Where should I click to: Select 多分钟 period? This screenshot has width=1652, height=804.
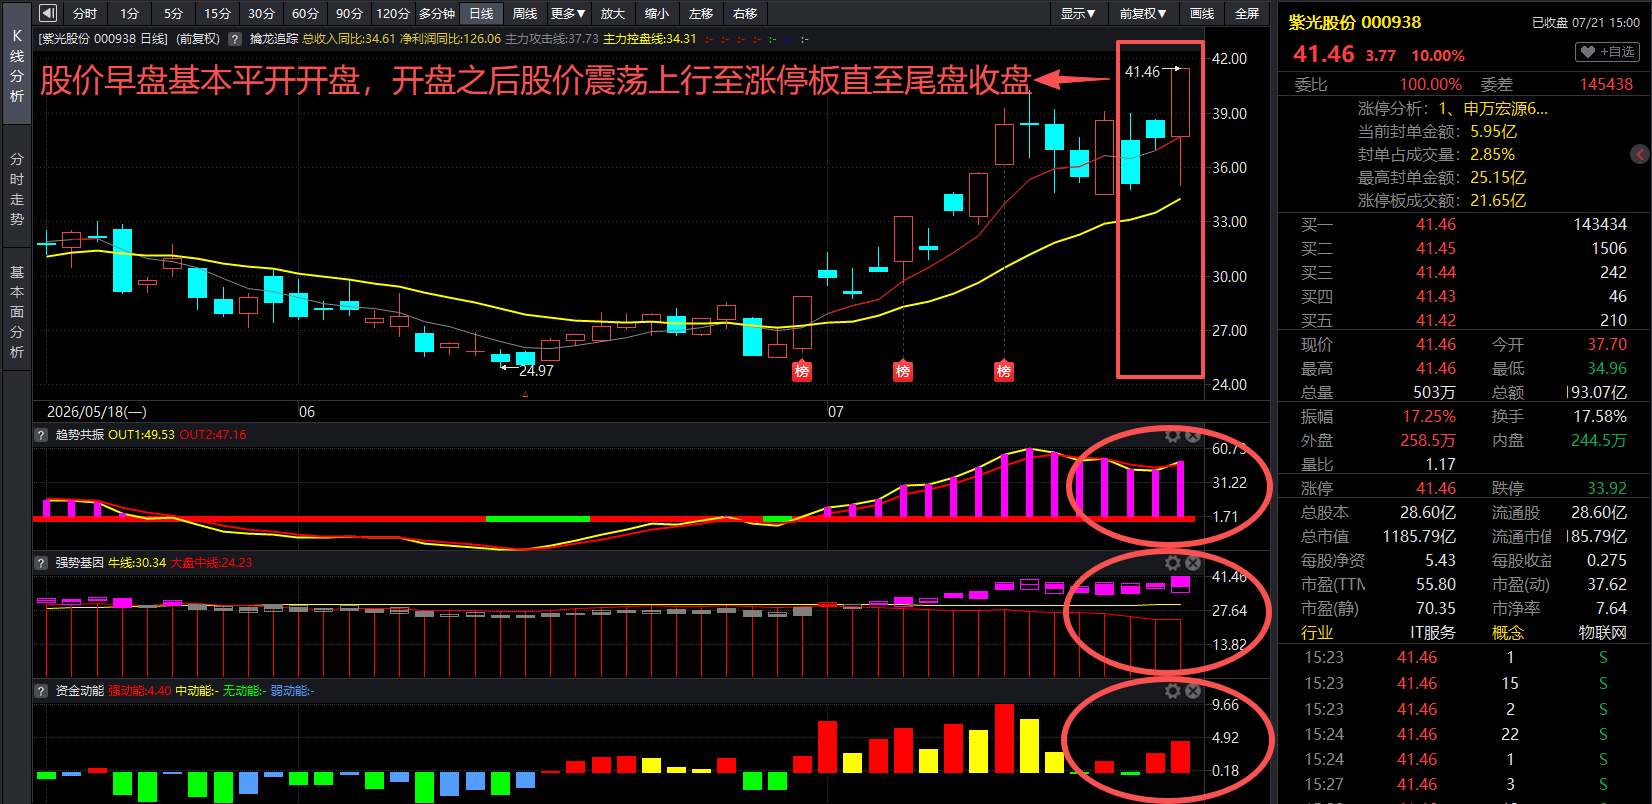click(437, 13)
